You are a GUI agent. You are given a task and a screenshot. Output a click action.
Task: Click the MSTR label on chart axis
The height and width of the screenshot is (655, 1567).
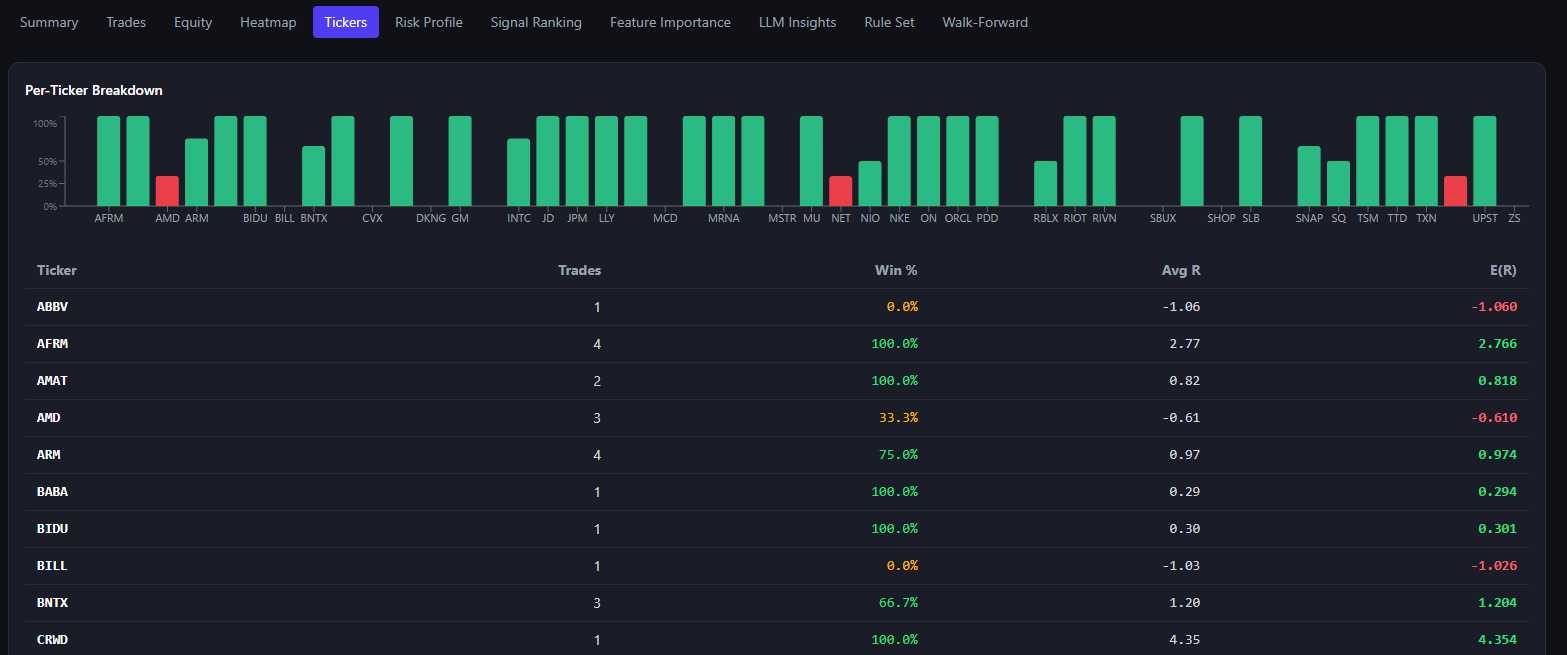point(783,218)
